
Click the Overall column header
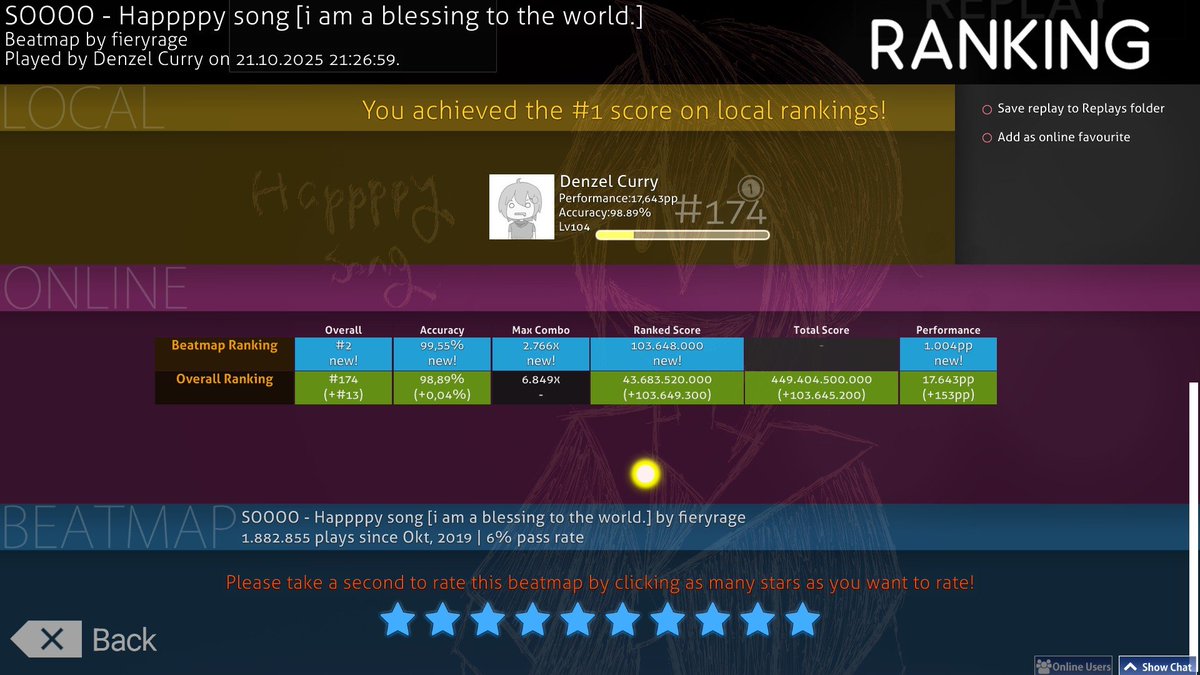pyautogui.click(x=343, y=330)
